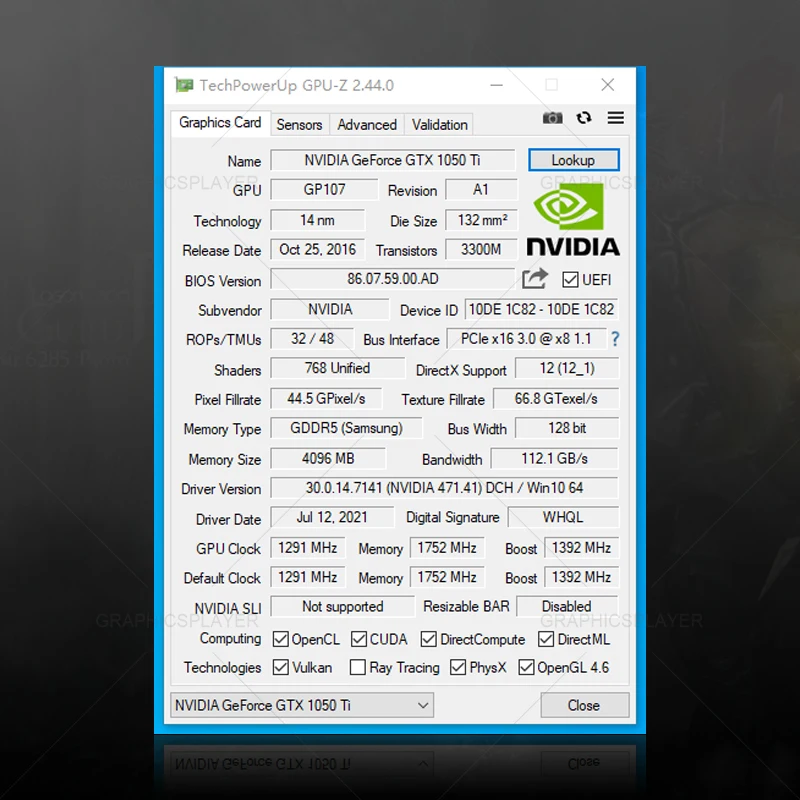This screenshot has height=800, width=800.
Task: Click the refresh arrows icon
Action: click(x=584, y=118)
